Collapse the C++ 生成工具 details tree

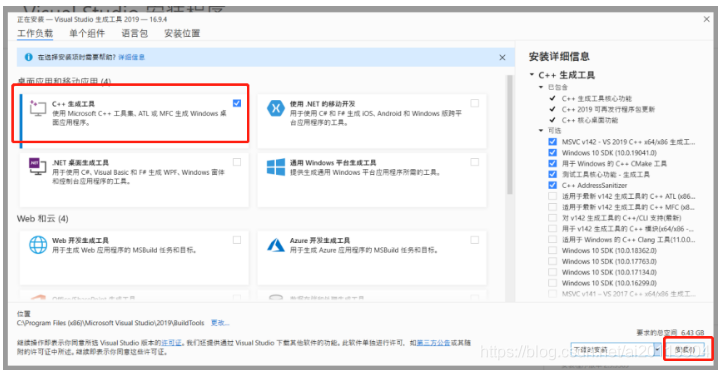click(x=531, y=75)
